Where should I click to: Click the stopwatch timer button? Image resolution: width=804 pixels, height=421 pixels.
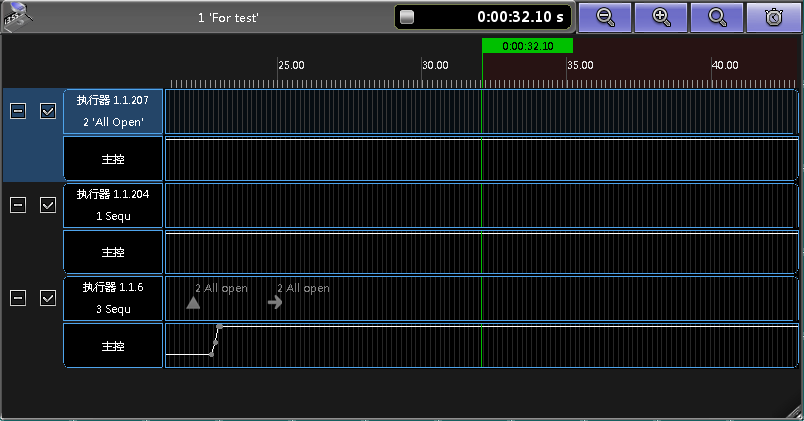(x=773, y=17)
